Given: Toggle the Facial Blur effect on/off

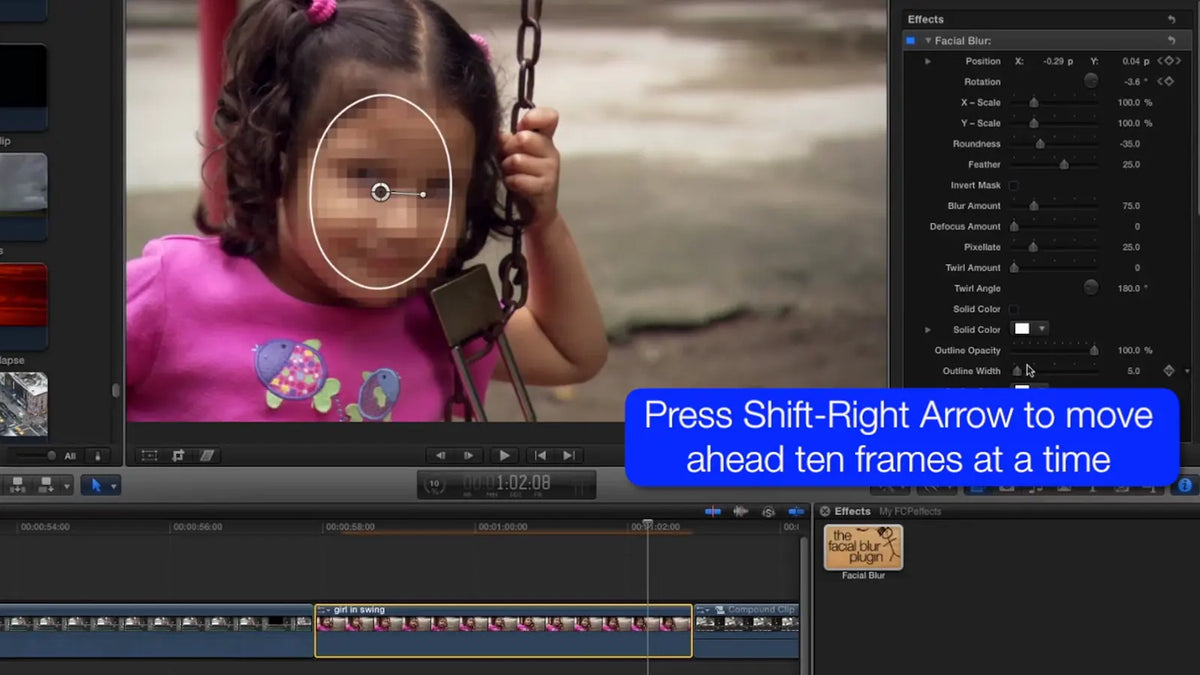Looking at the screenshot, I should (910, 40).
